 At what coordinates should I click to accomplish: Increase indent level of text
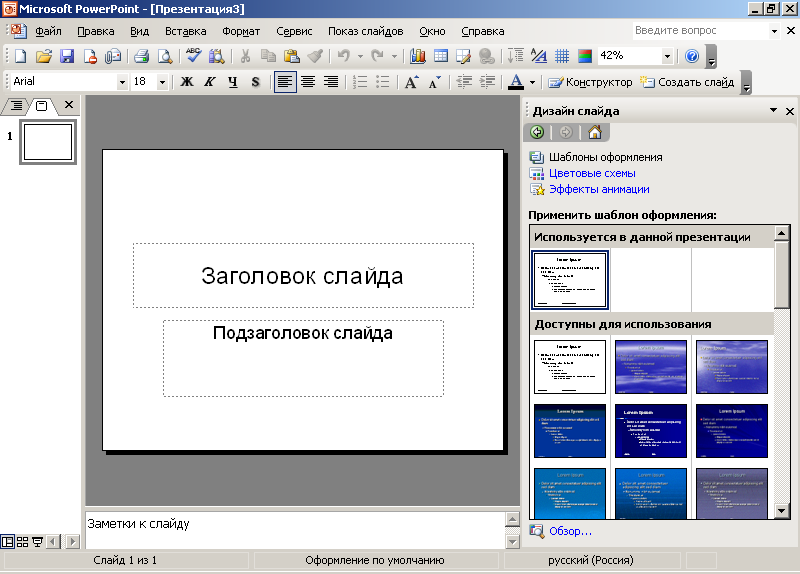coord(487,82)
